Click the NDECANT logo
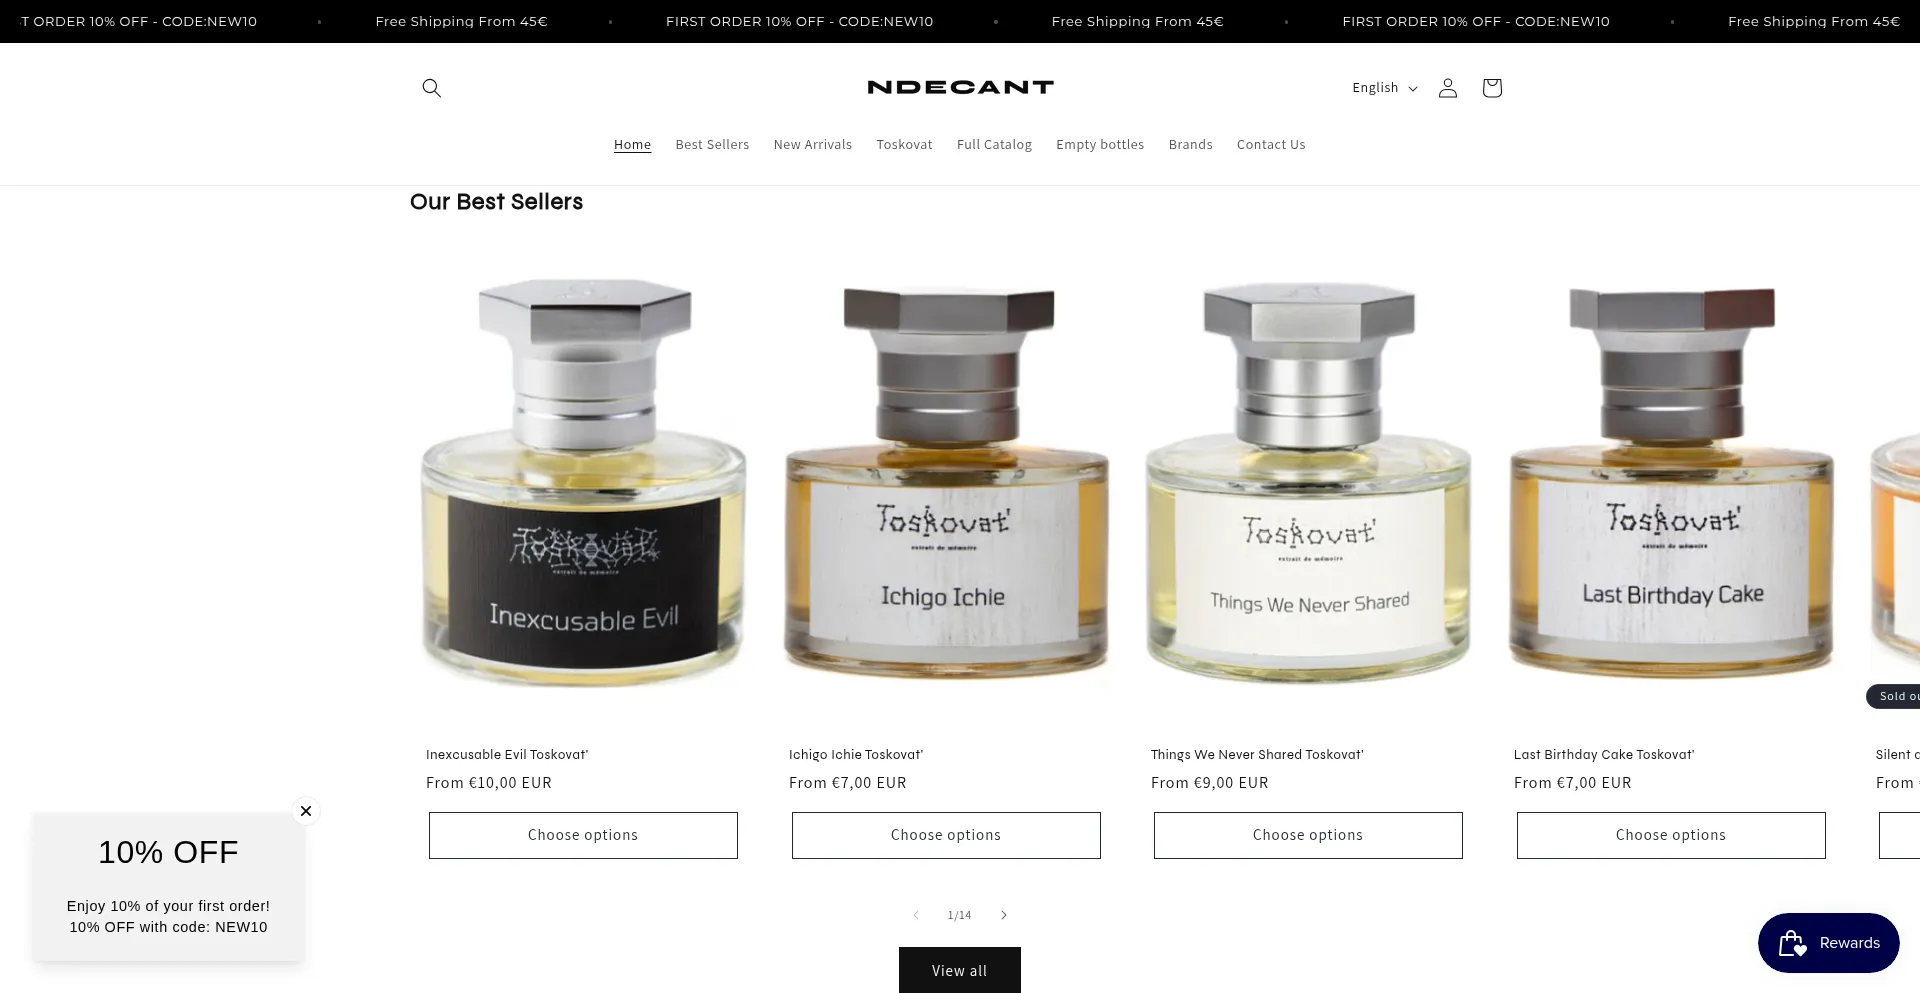1920x993 pixels. pos(960,87)
